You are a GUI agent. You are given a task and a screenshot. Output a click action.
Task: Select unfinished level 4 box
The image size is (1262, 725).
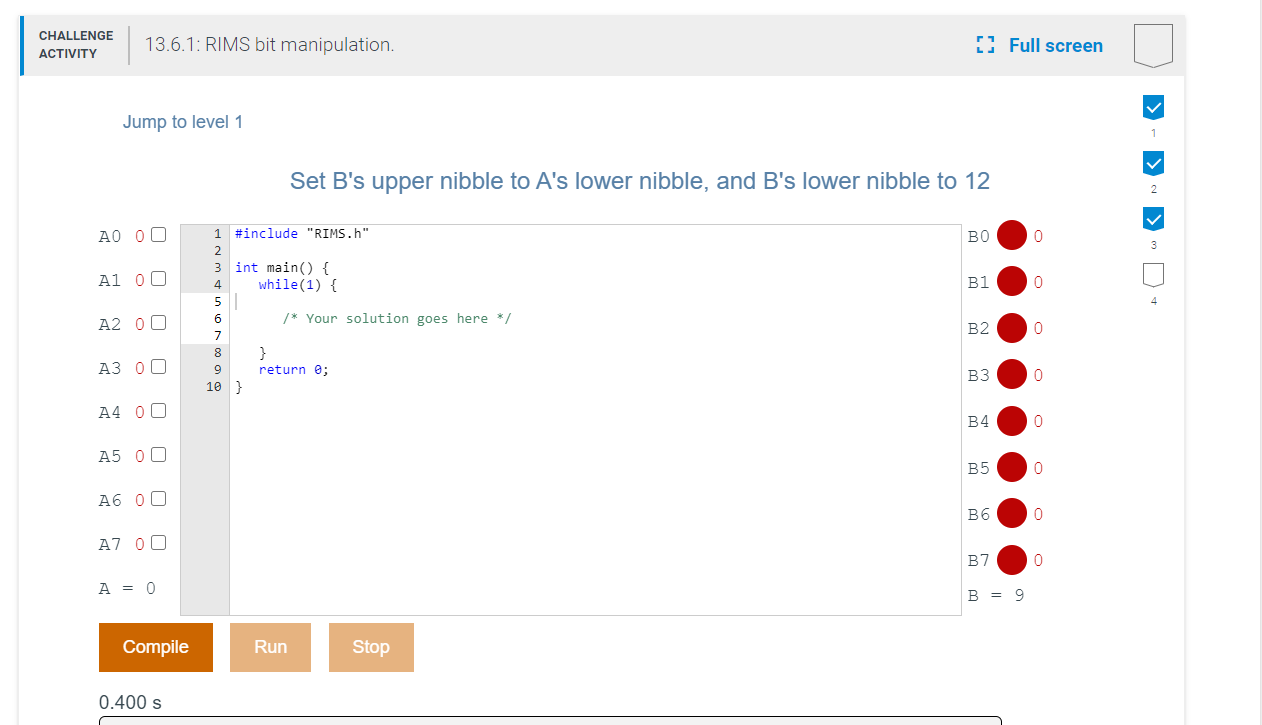coord(1153,274)
